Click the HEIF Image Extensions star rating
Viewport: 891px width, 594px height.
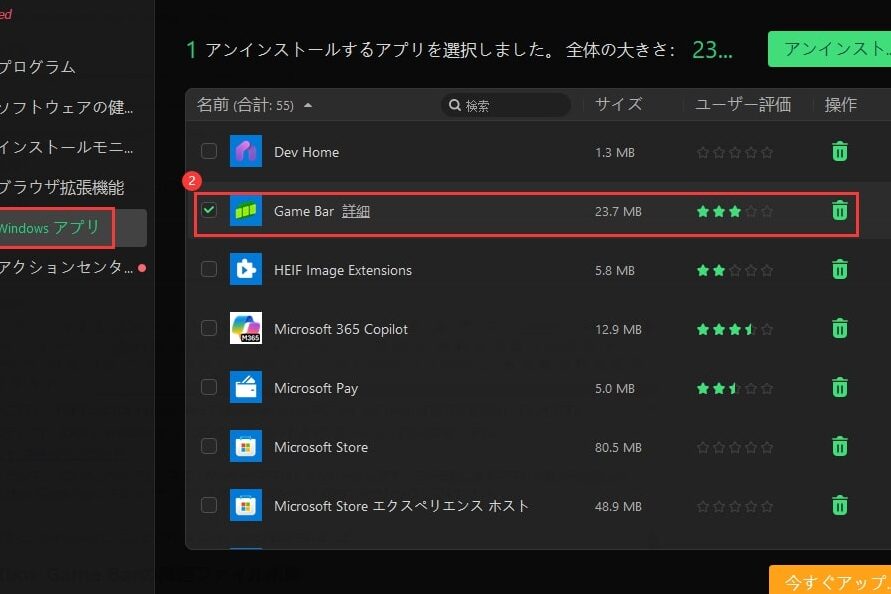click(x=735, y=271)
